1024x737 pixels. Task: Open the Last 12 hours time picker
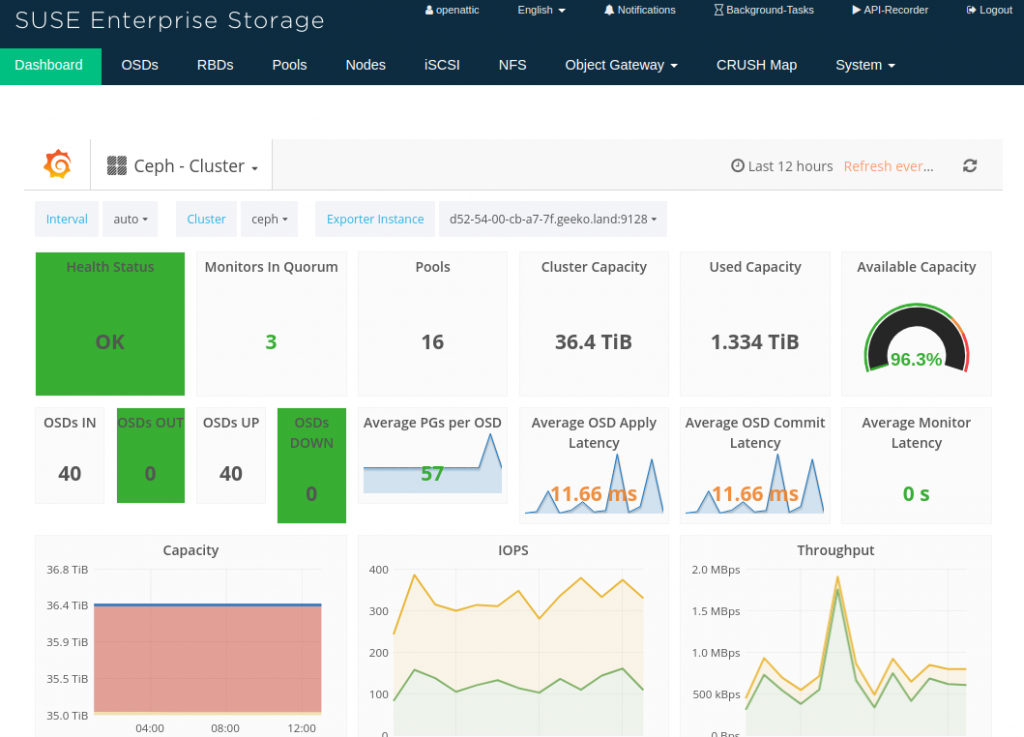(782, 166)
